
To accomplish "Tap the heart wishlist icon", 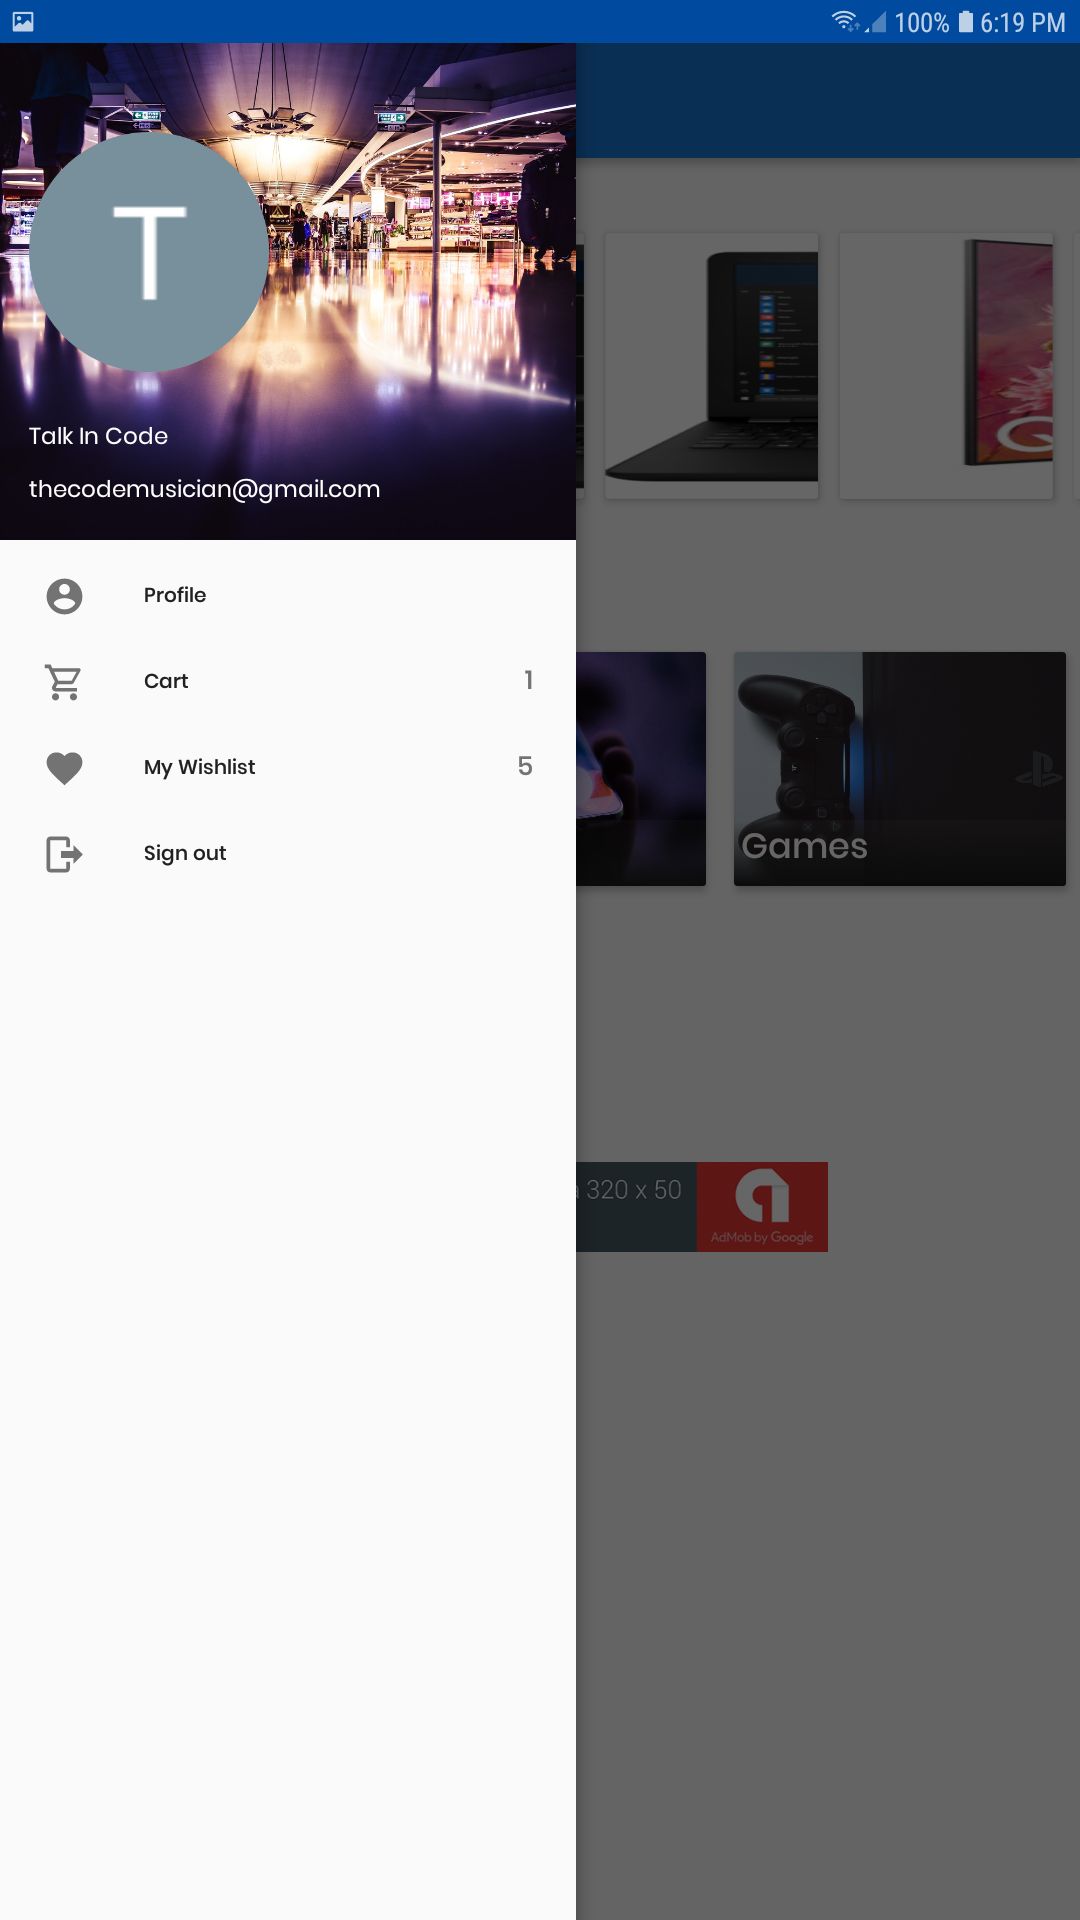I will pyautogui.click(x=64, y=768).
